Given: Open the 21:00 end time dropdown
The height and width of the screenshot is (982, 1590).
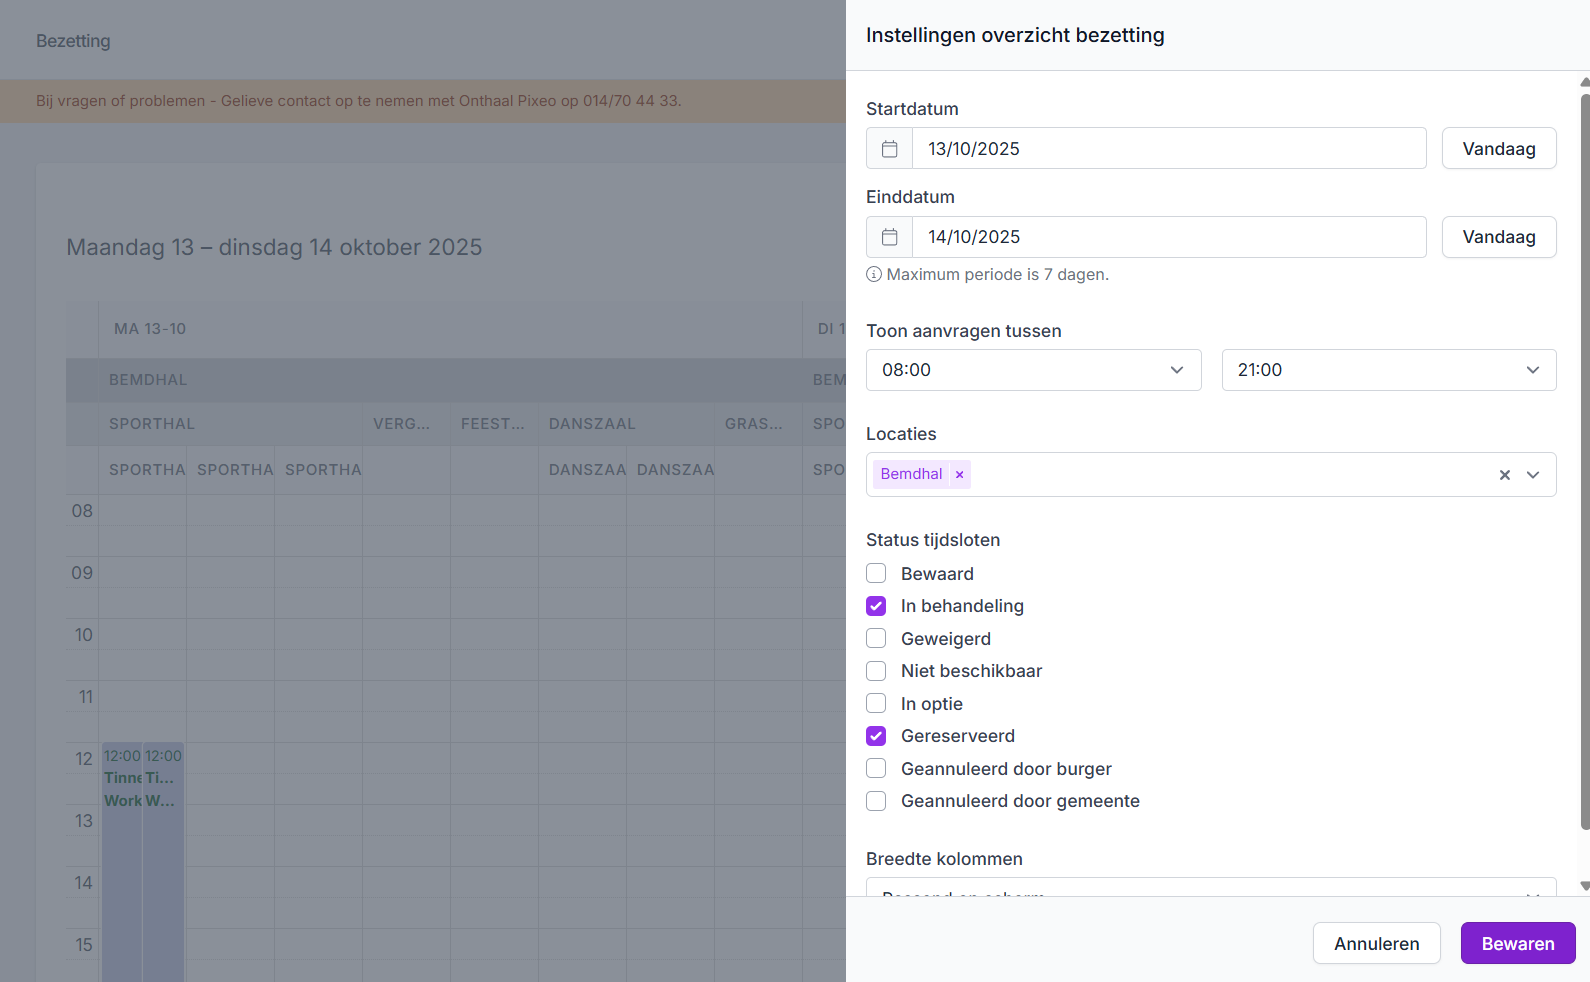Looking at the screenshot, I should coord(1388,370).
